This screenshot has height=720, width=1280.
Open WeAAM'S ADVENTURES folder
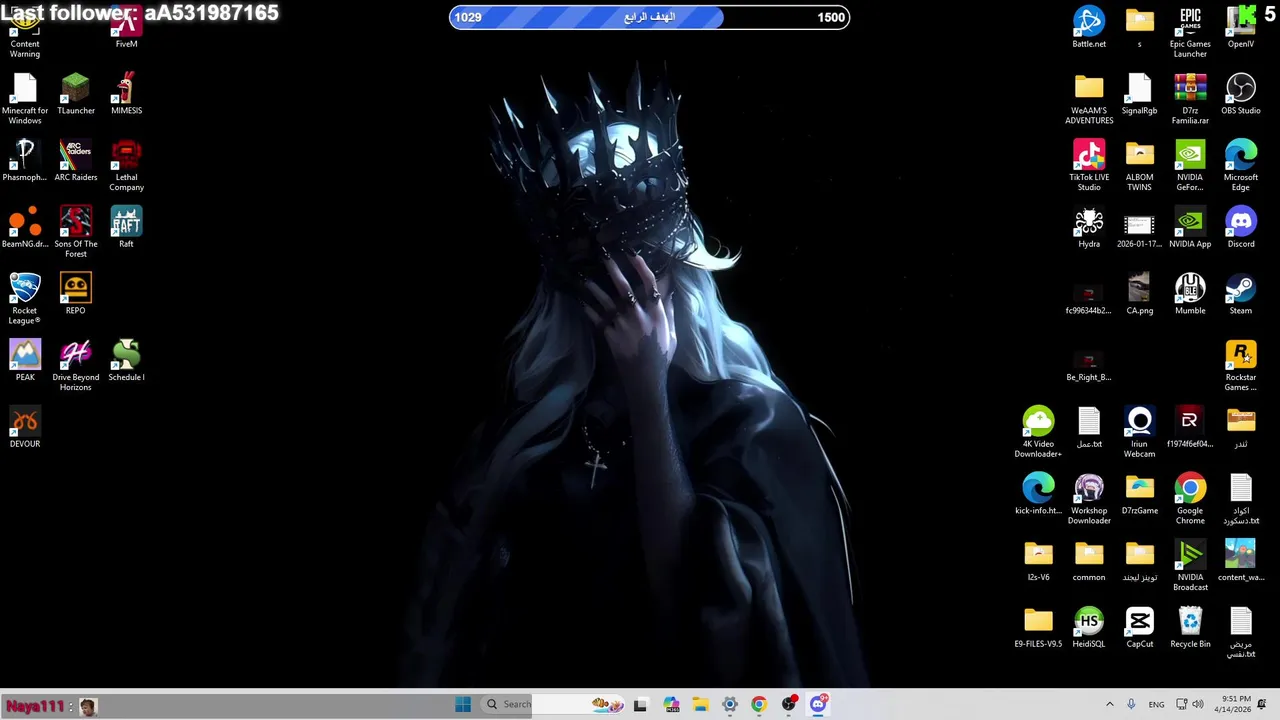coord(1089,99)
